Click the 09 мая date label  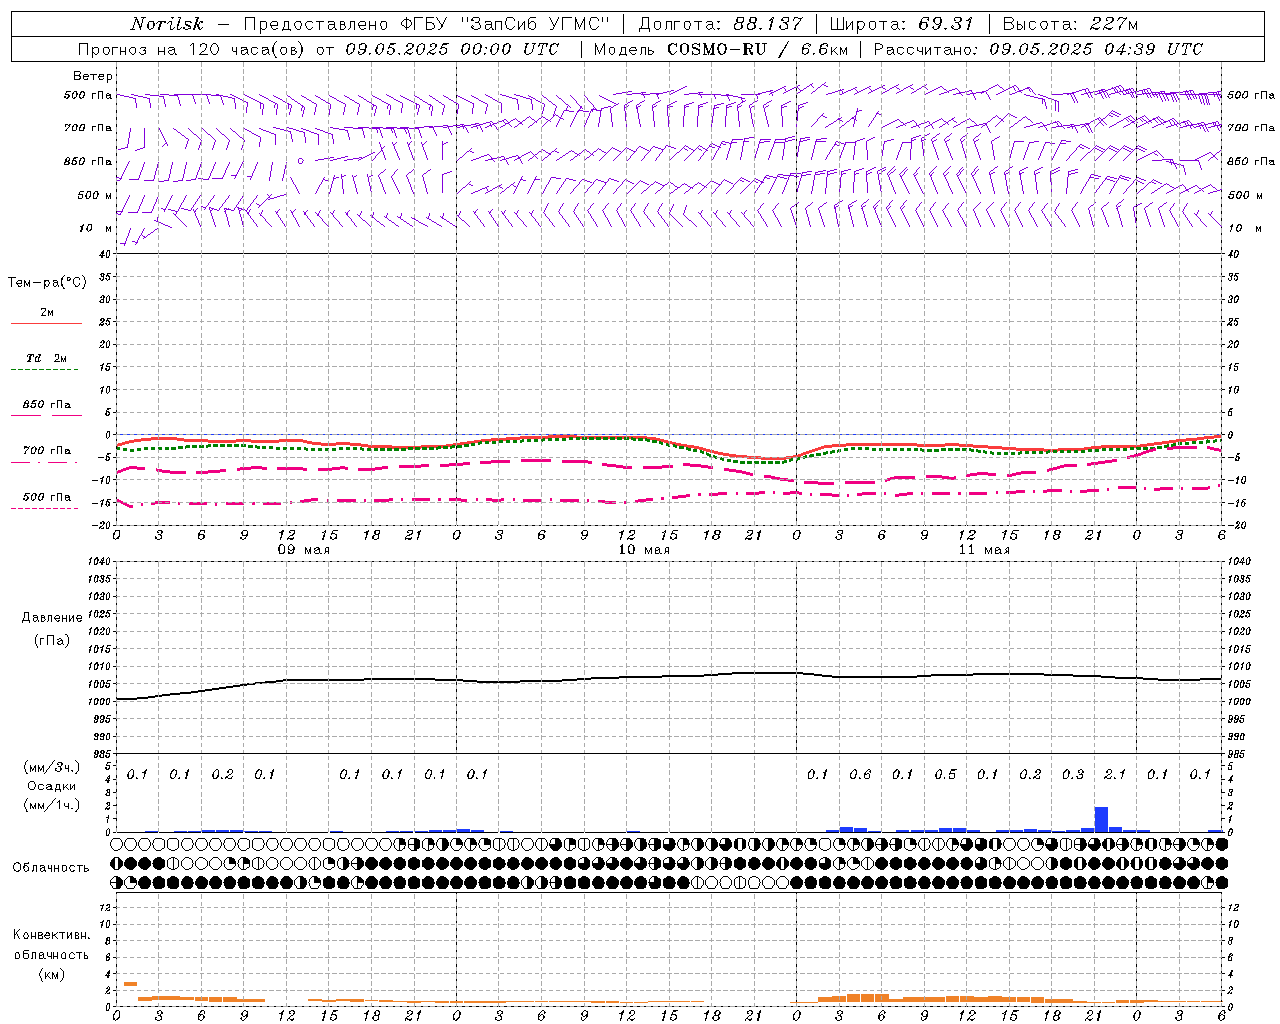304,550
